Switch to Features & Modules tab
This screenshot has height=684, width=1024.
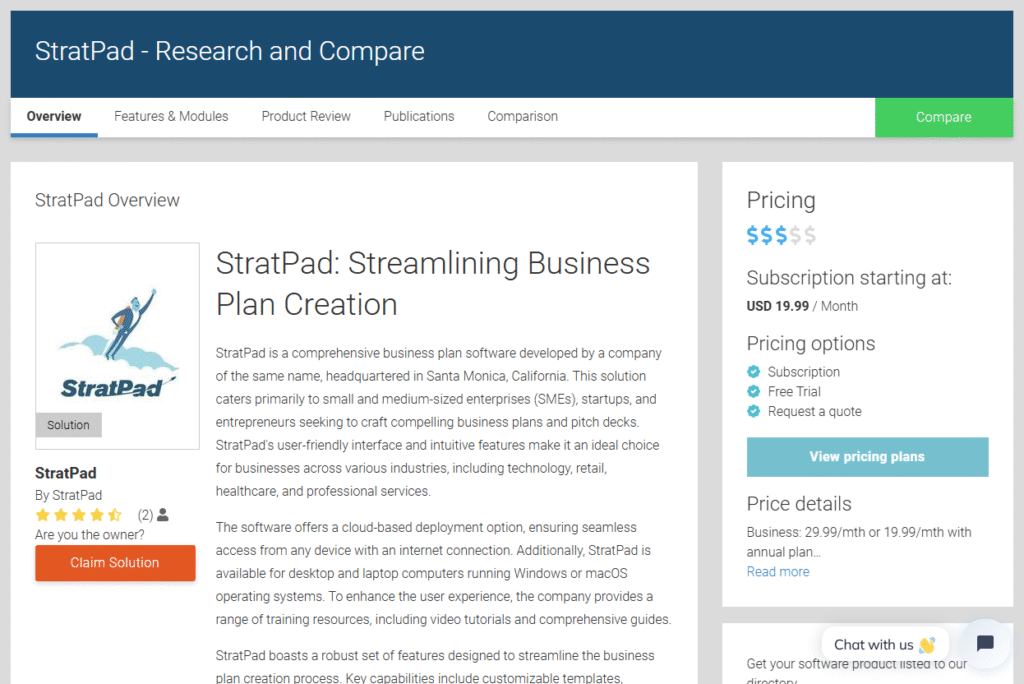171,117
